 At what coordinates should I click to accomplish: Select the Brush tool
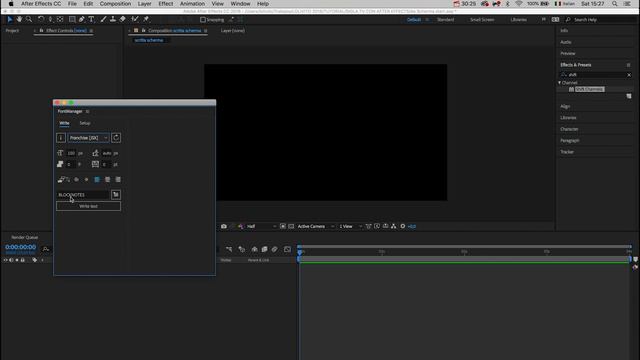pyautogui.click(x=103, y=19)
